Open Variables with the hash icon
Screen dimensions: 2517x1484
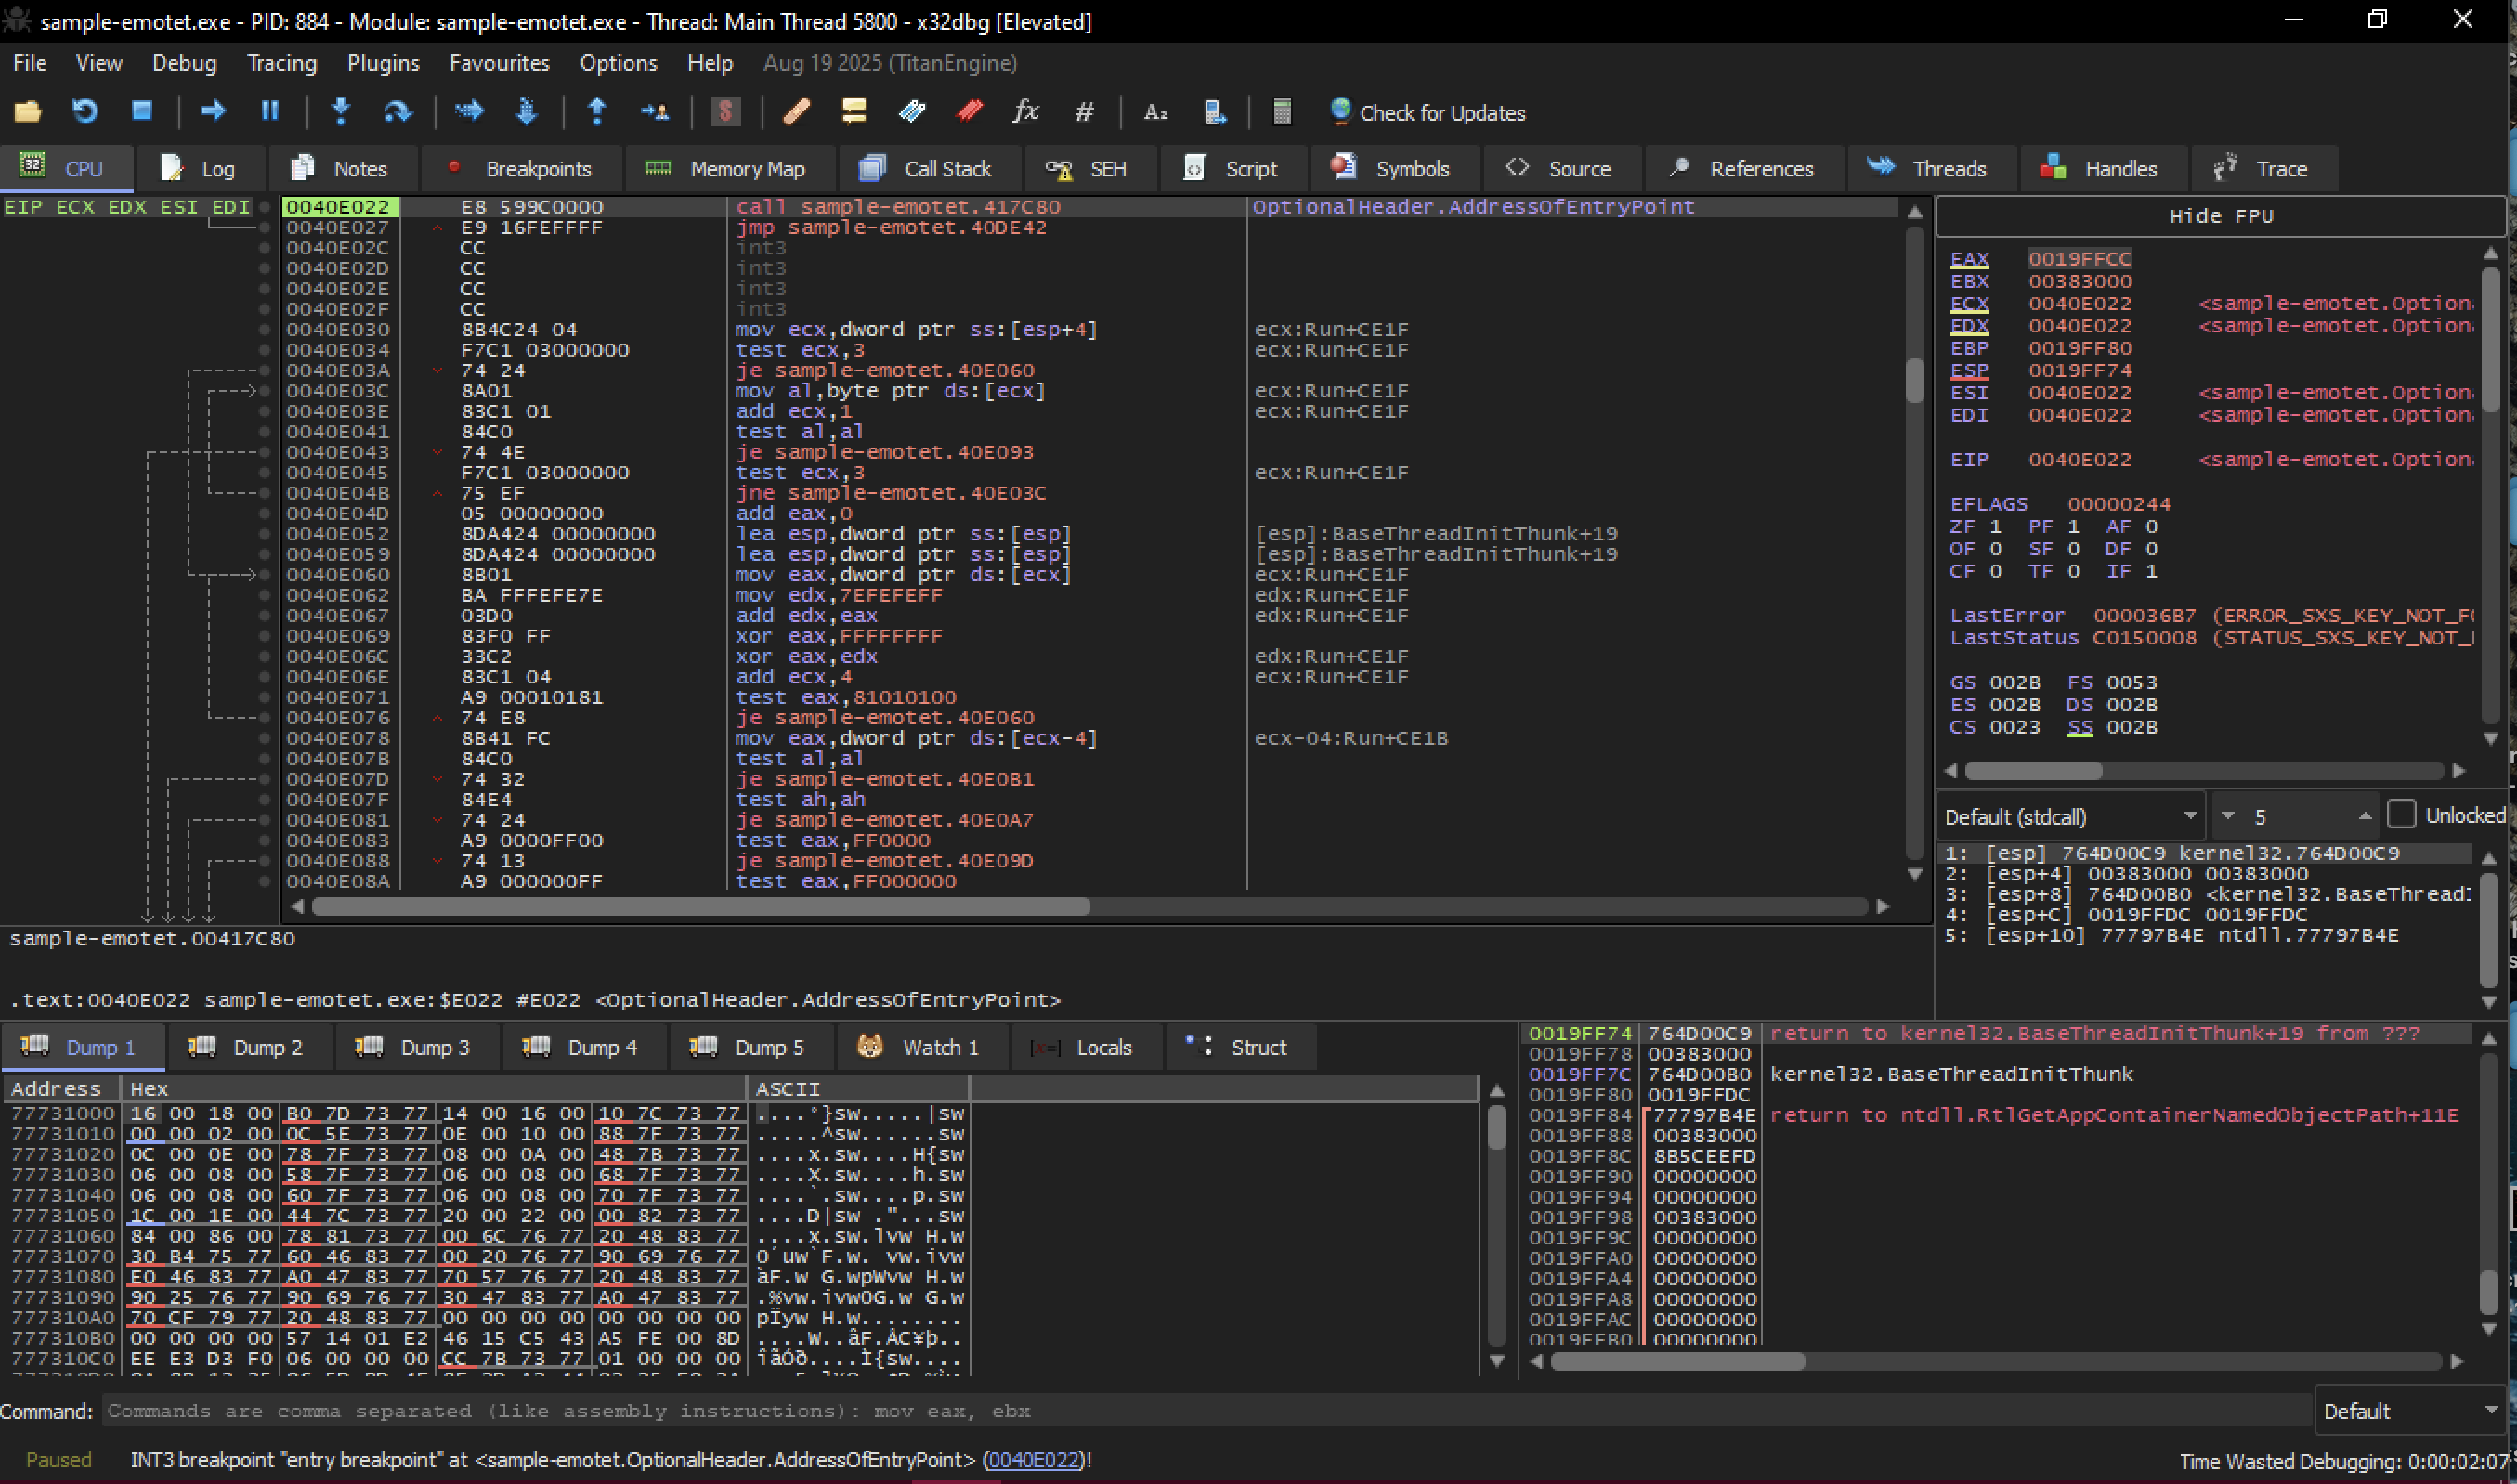tap(1084, 112)
